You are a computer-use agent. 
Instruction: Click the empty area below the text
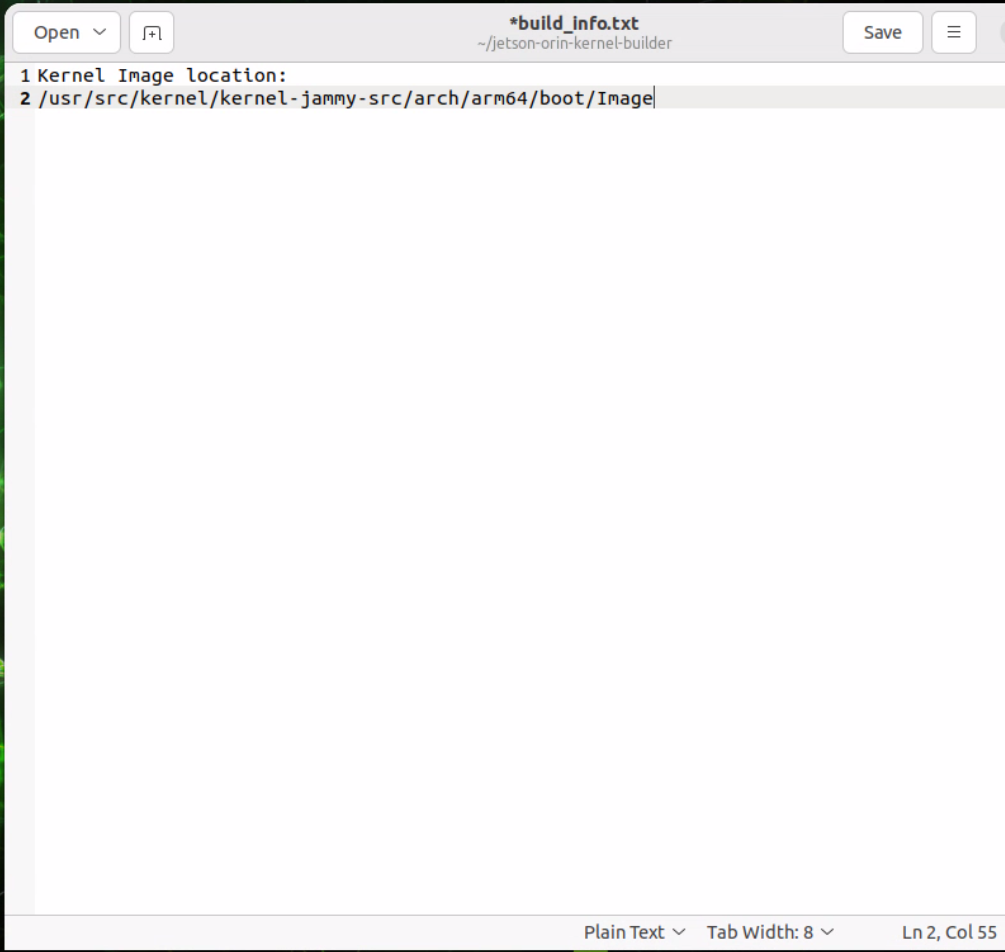500,500
